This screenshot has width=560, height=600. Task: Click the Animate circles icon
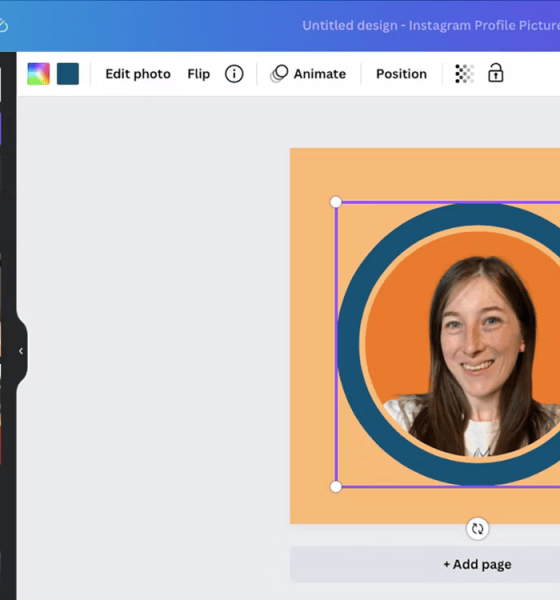click(x=279, y=73)
